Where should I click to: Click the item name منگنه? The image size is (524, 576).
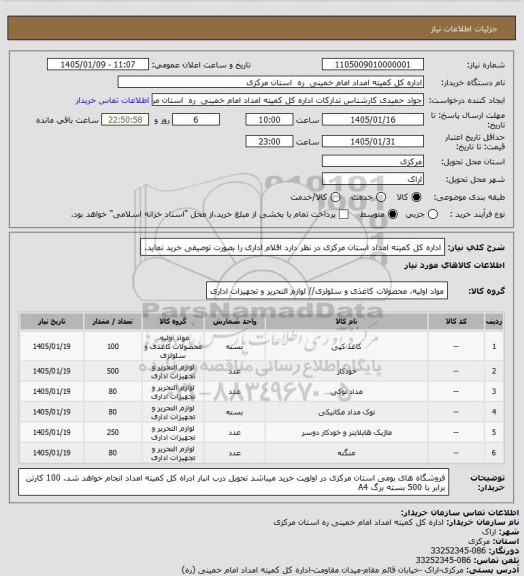click(347, 453)
